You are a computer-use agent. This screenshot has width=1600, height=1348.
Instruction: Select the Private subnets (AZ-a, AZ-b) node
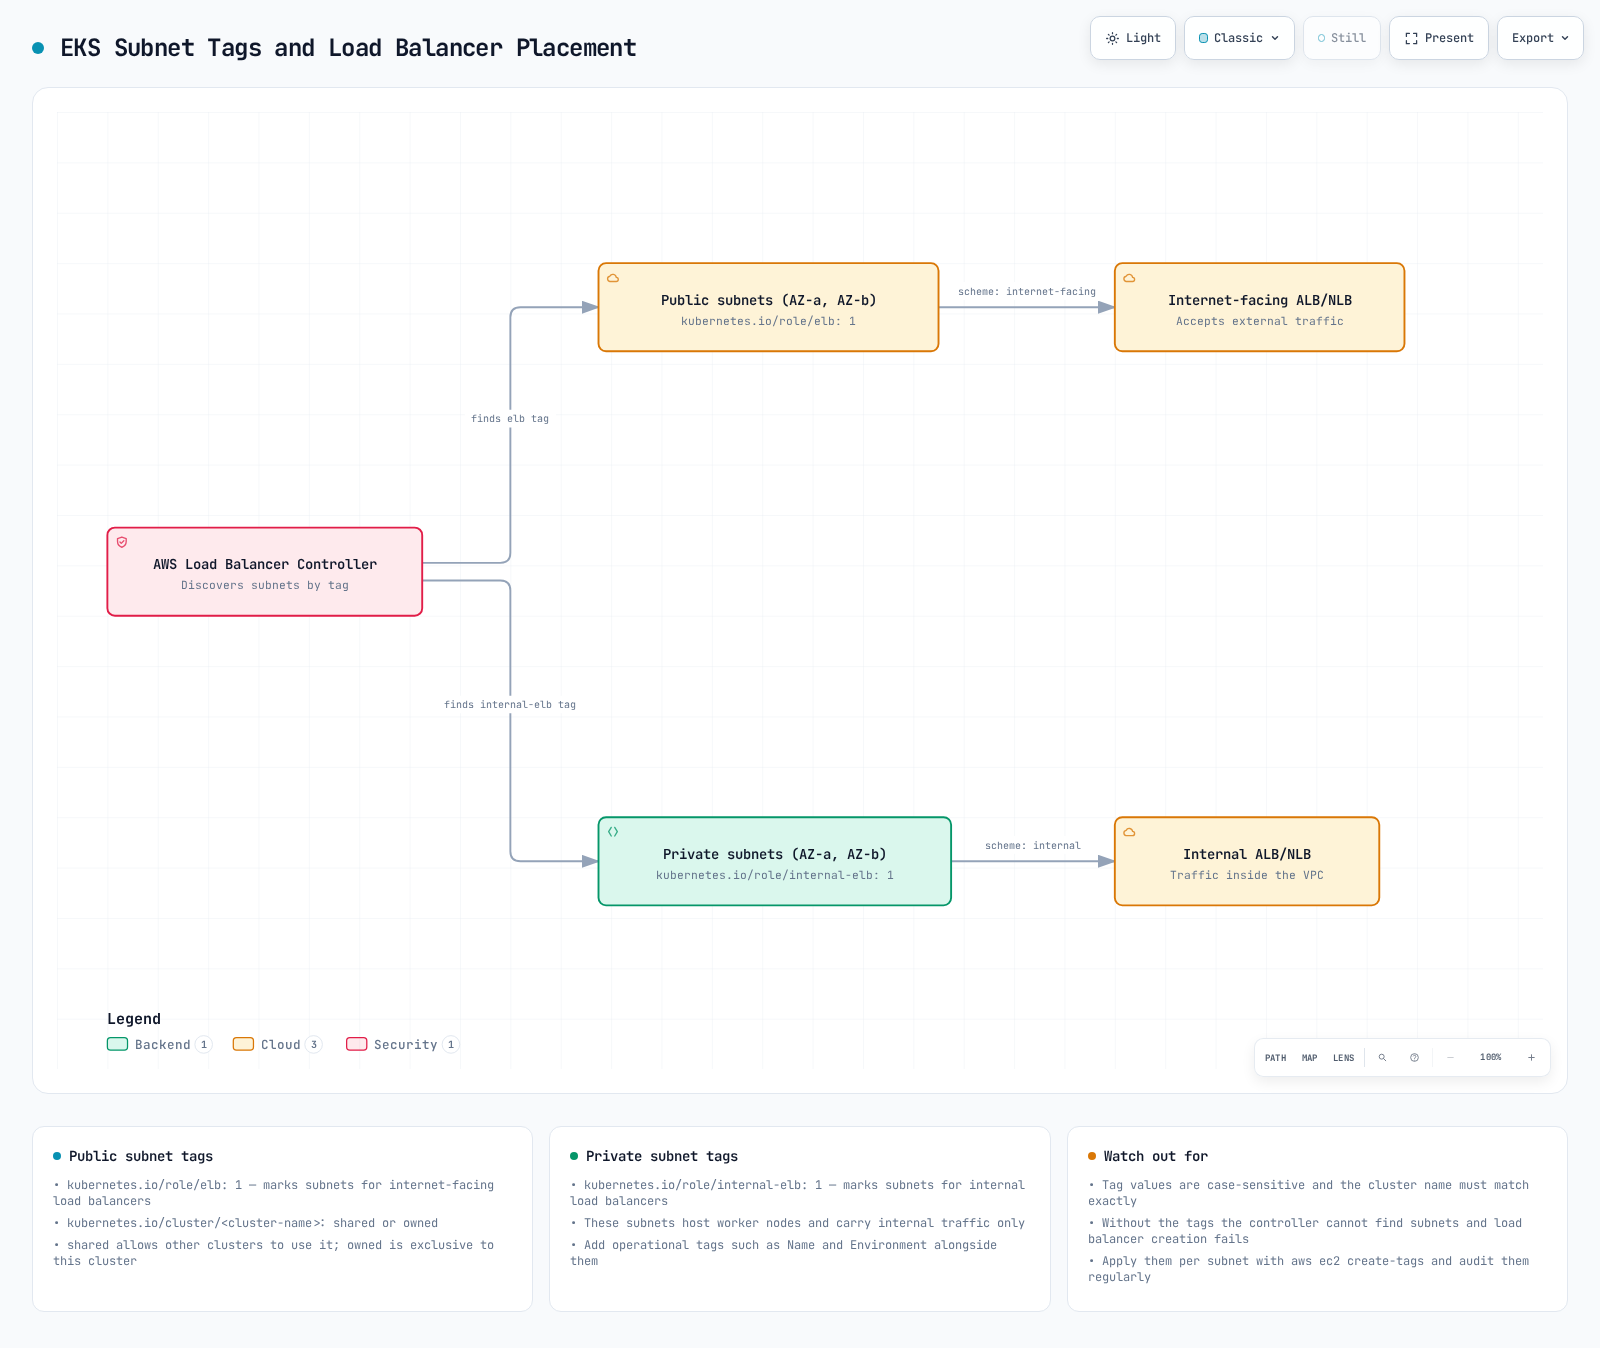click(x=774, y=861)
